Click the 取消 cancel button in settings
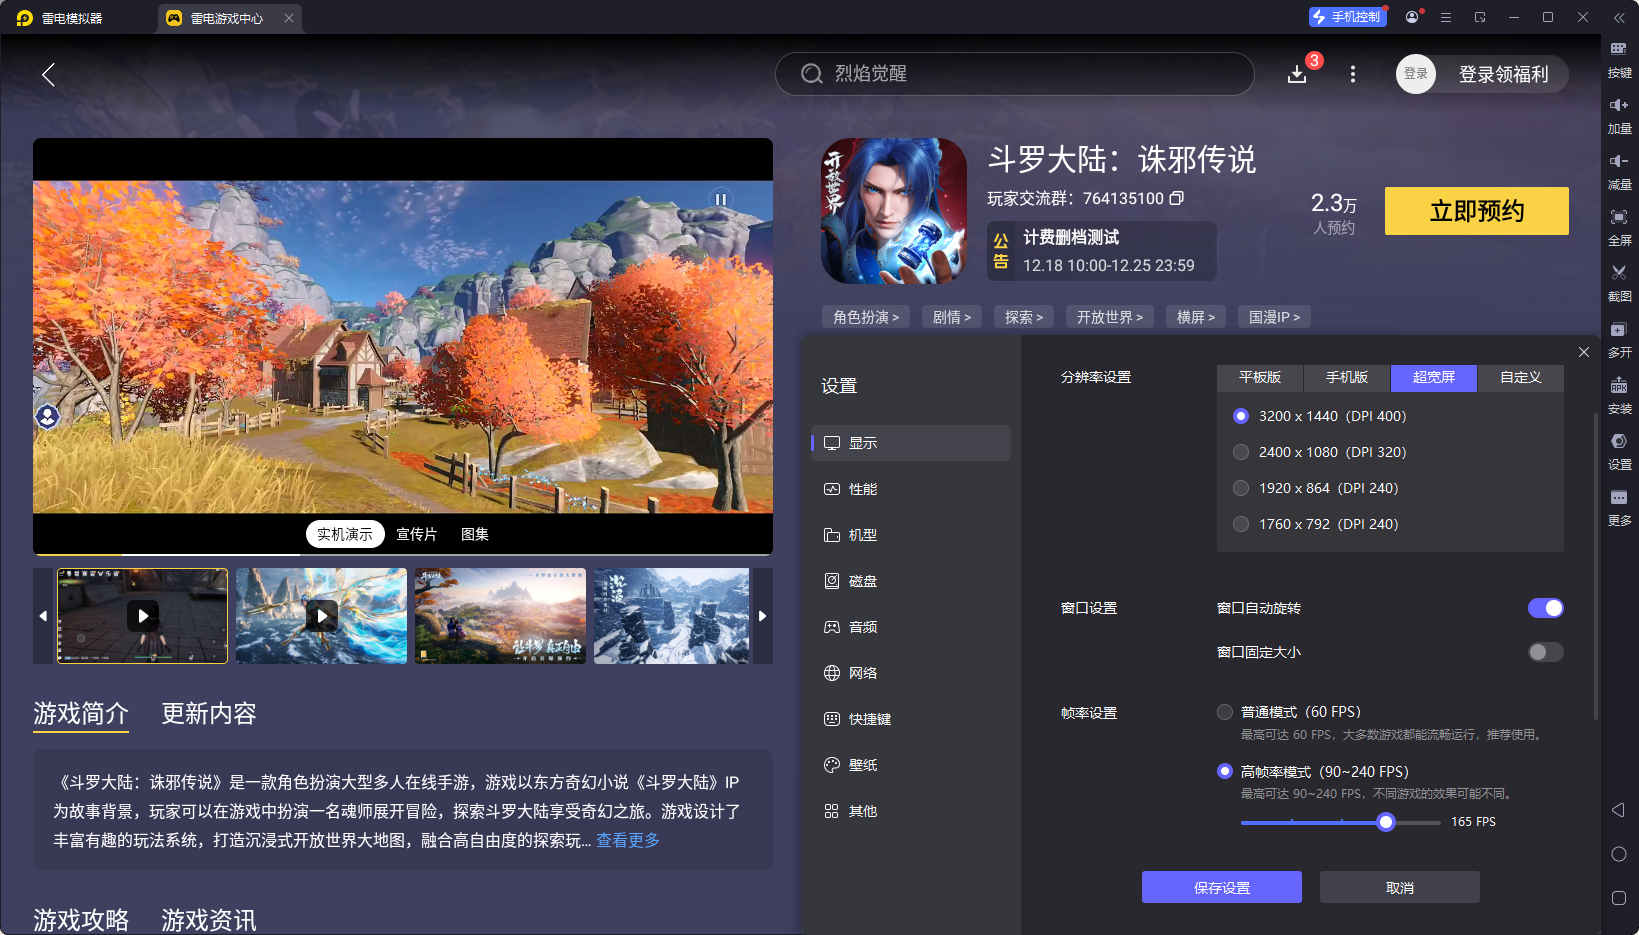Screen dimensions: 1639x935 tap(1399, 887)
